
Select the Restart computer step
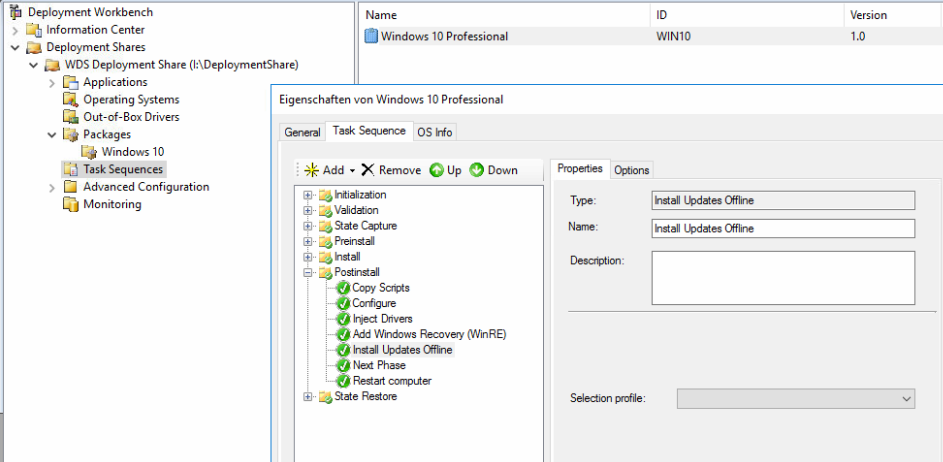[392, 381]
